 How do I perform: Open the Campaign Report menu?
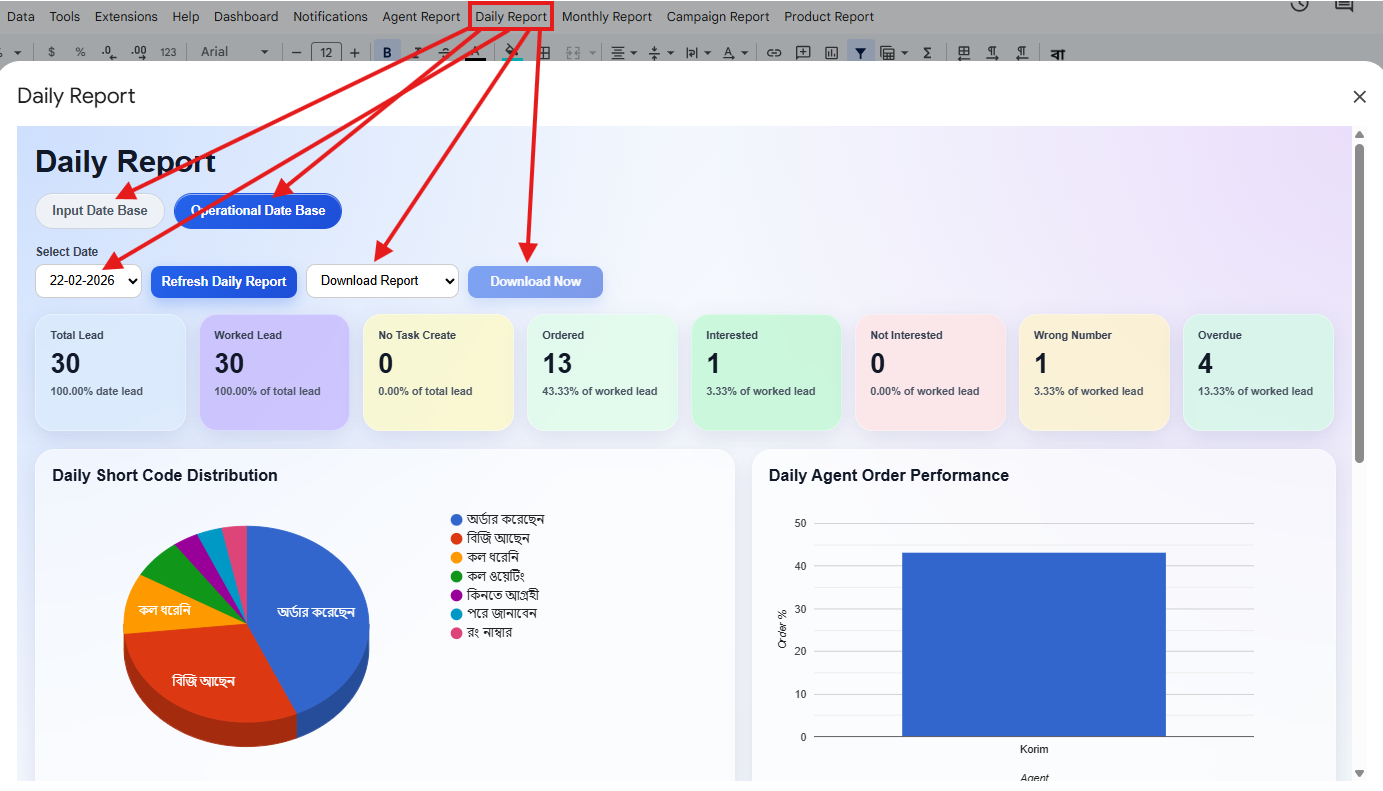[718, 17]
